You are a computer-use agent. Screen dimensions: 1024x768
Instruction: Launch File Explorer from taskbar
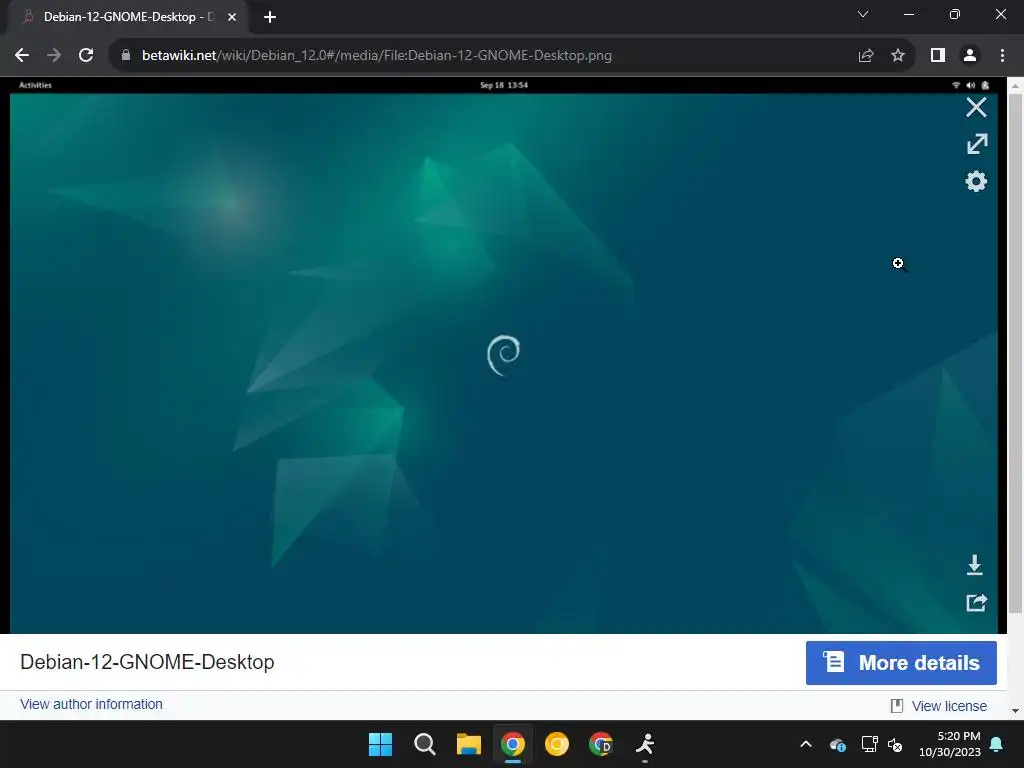click(468, 744)
